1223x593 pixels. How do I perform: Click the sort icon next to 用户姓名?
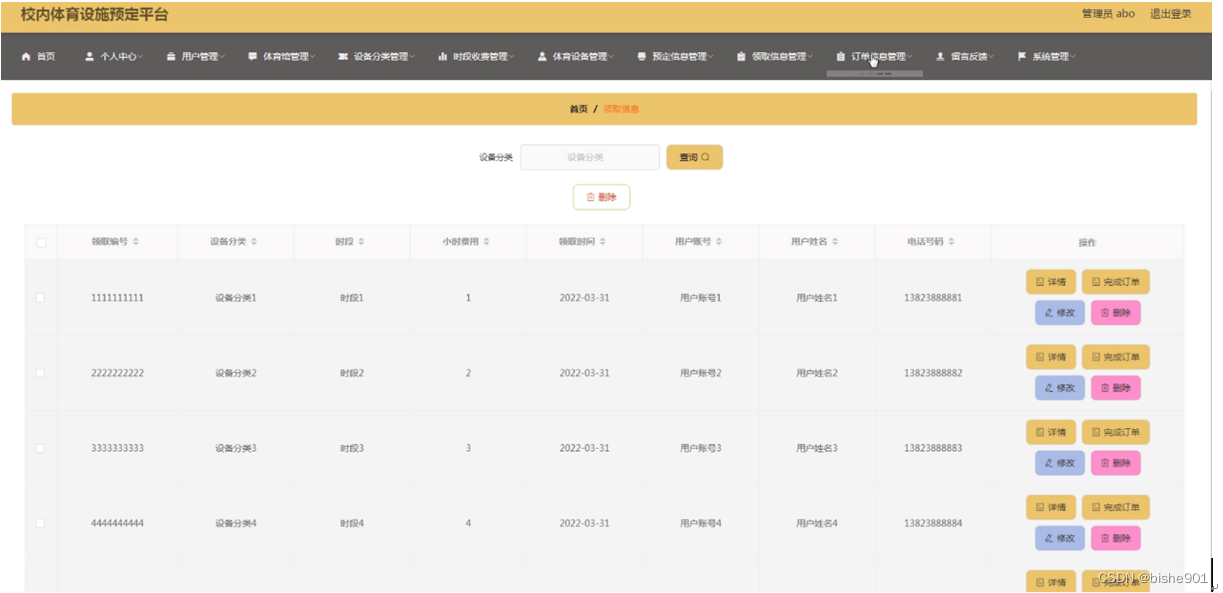click(x=835, y=242)
